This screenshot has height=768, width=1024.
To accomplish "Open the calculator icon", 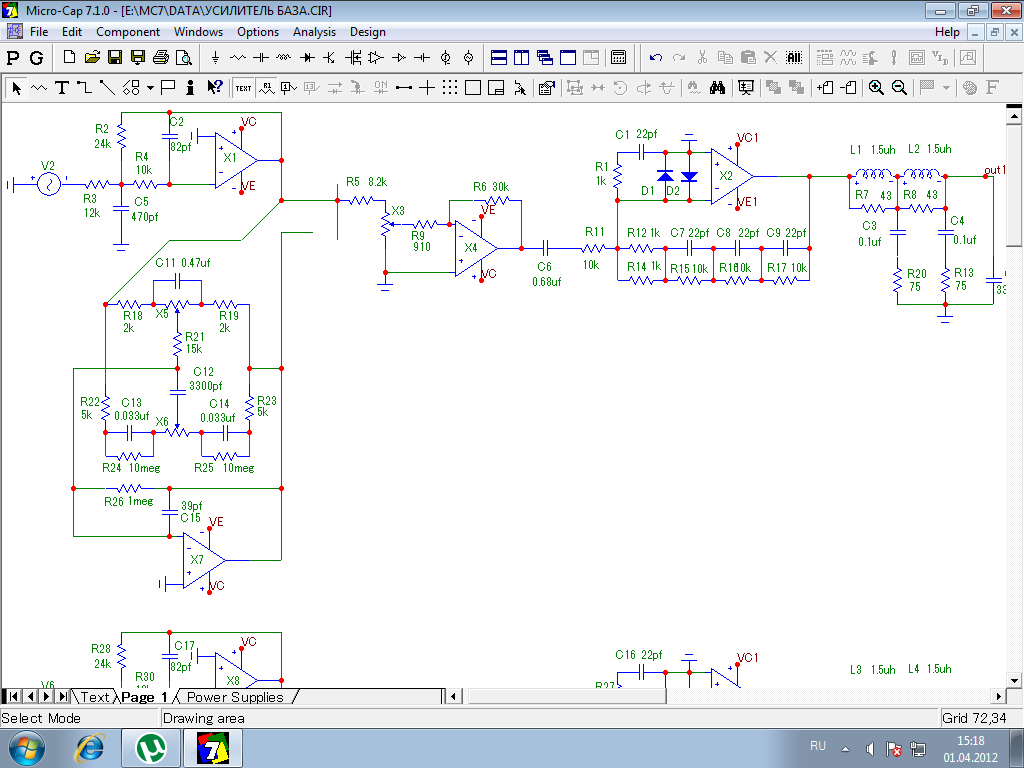I will click(x=619, y=58).
